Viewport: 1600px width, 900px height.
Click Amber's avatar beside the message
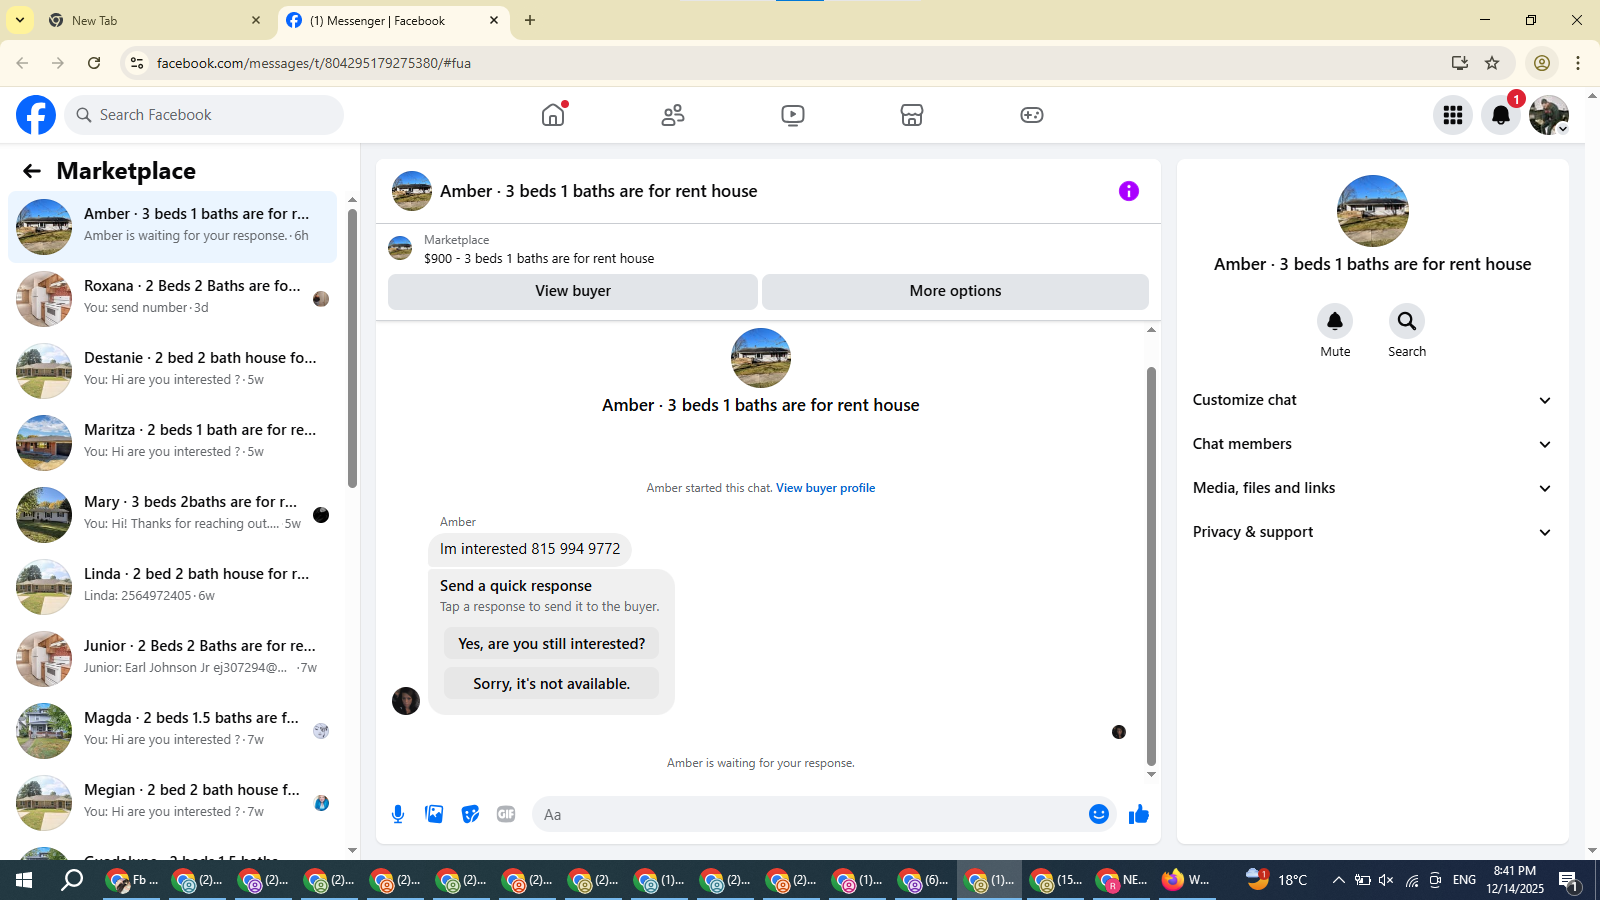pyautogui.click(x=406, y=701)
